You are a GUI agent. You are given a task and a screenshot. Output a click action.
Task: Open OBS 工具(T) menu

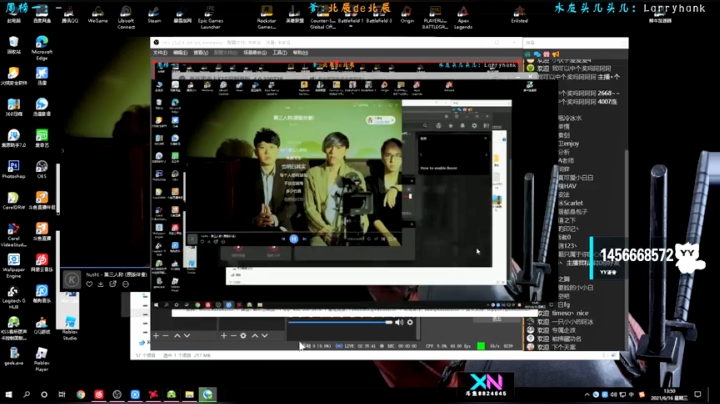280,53
